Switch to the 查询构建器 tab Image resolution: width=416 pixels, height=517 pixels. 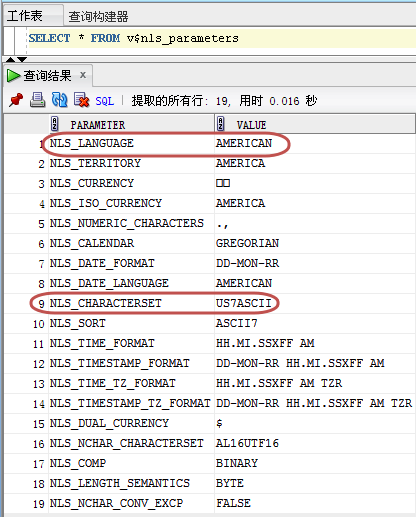pyautogui.click(x=98, y=16)
